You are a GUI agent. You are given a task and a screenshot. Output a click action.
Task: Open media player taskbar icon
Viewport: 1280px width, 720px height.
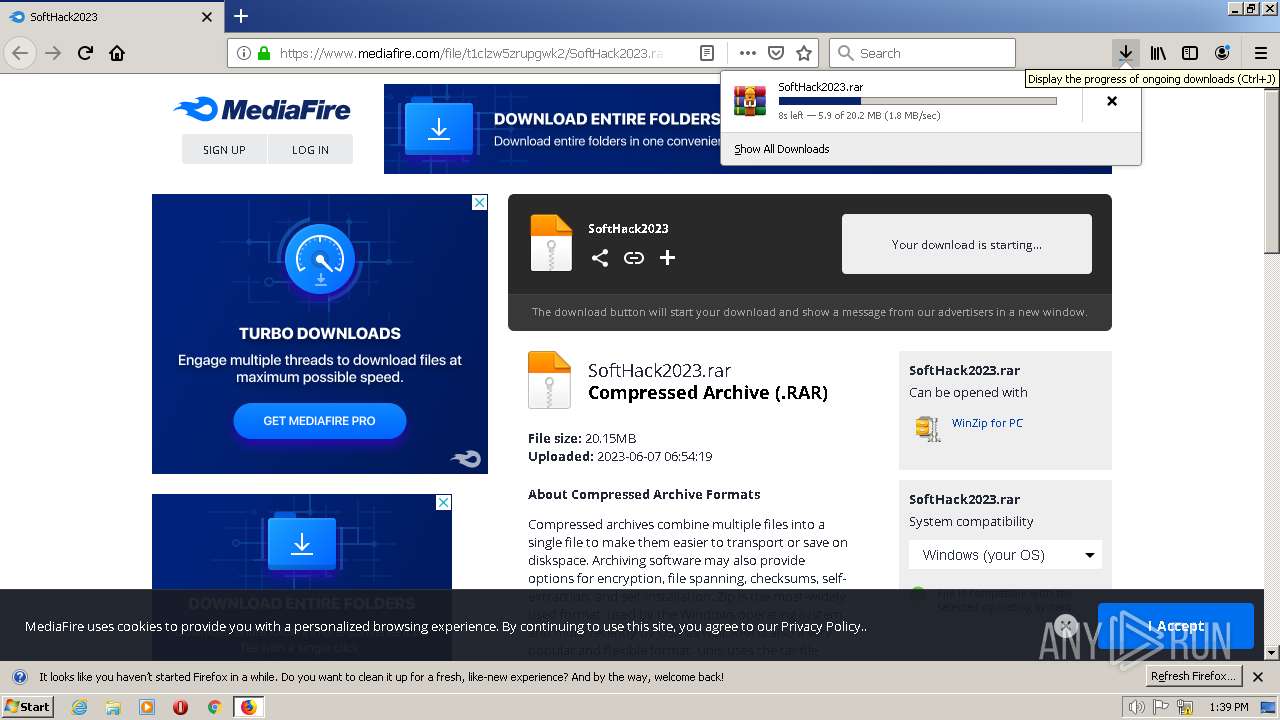pos(147,707)
